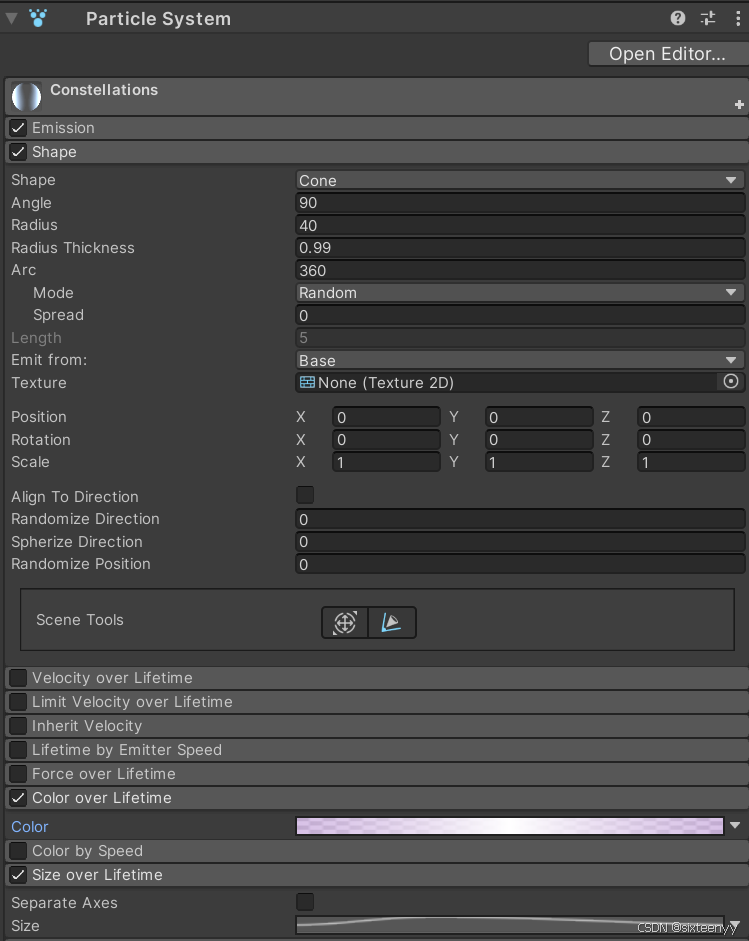Click the plus icon to show modules
The image size is (749, 941).
point(739,104)
